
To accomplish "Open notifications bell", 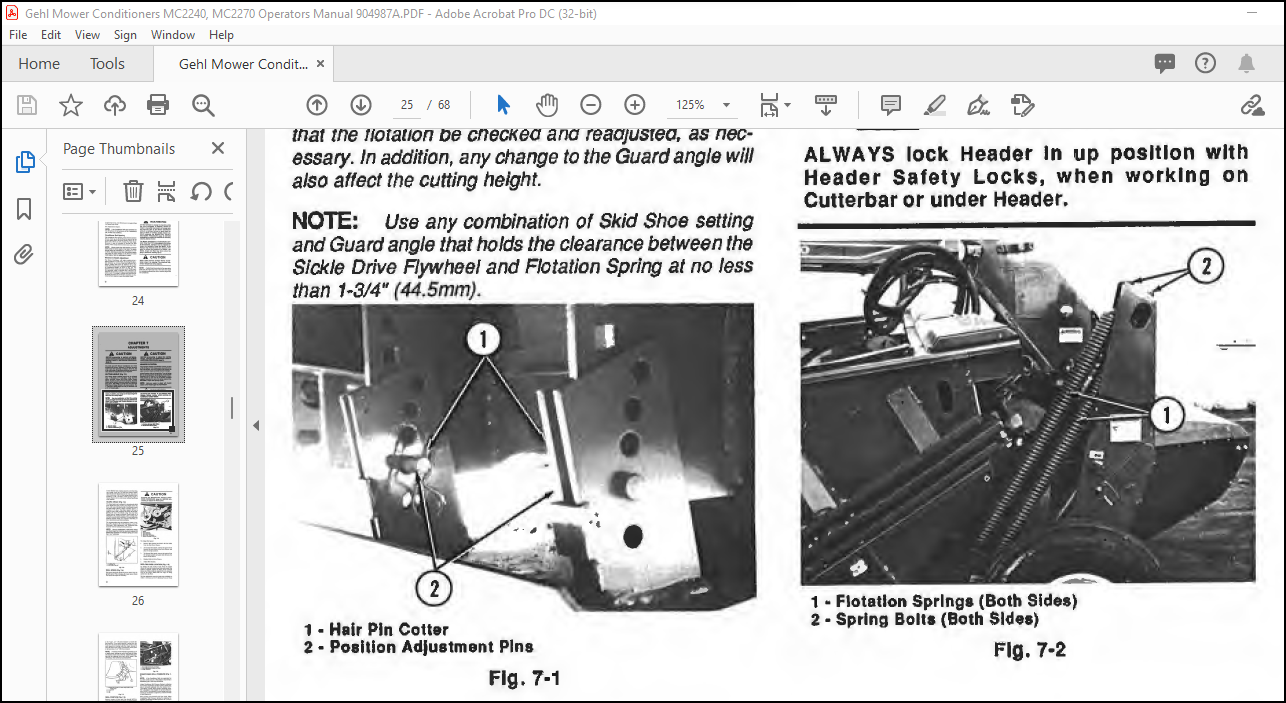I will [1246, 63].
